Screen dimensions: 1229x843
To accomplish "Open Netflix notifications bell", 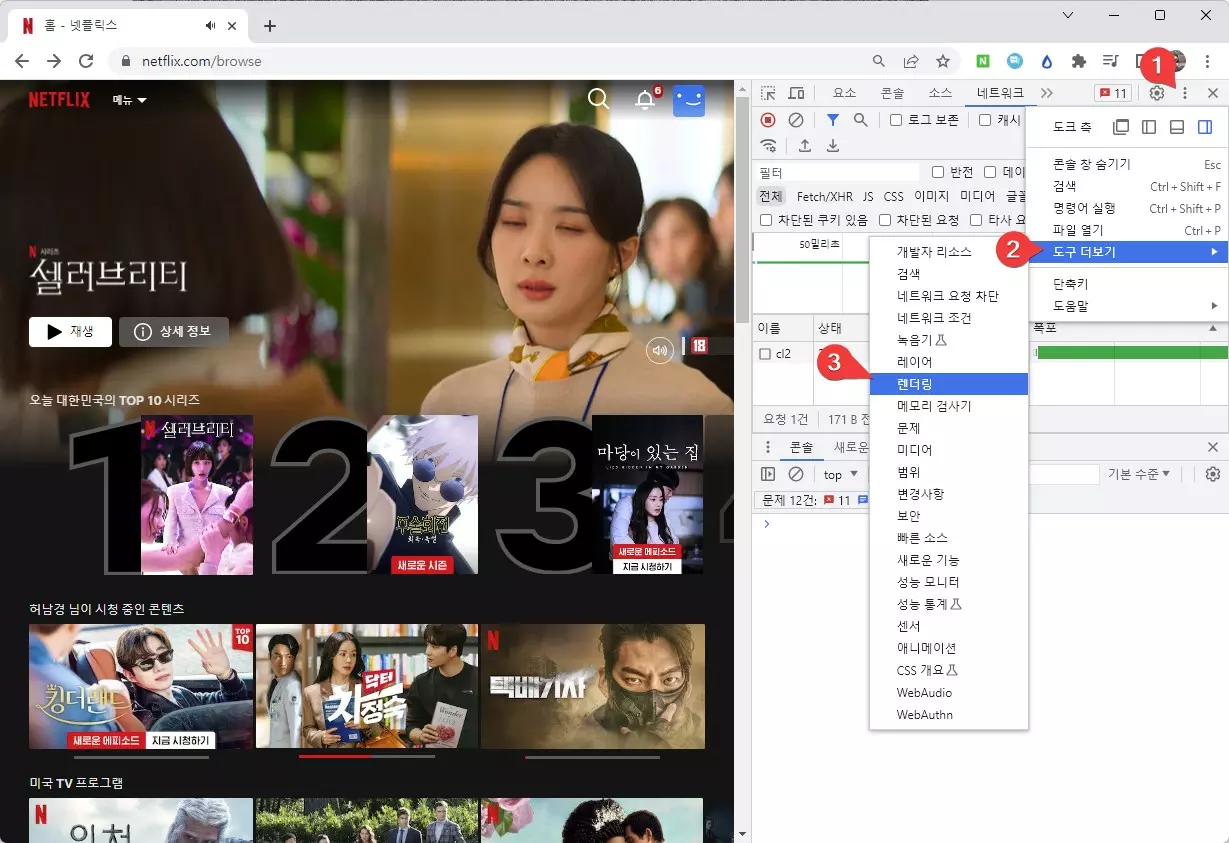I will (645, 100).
